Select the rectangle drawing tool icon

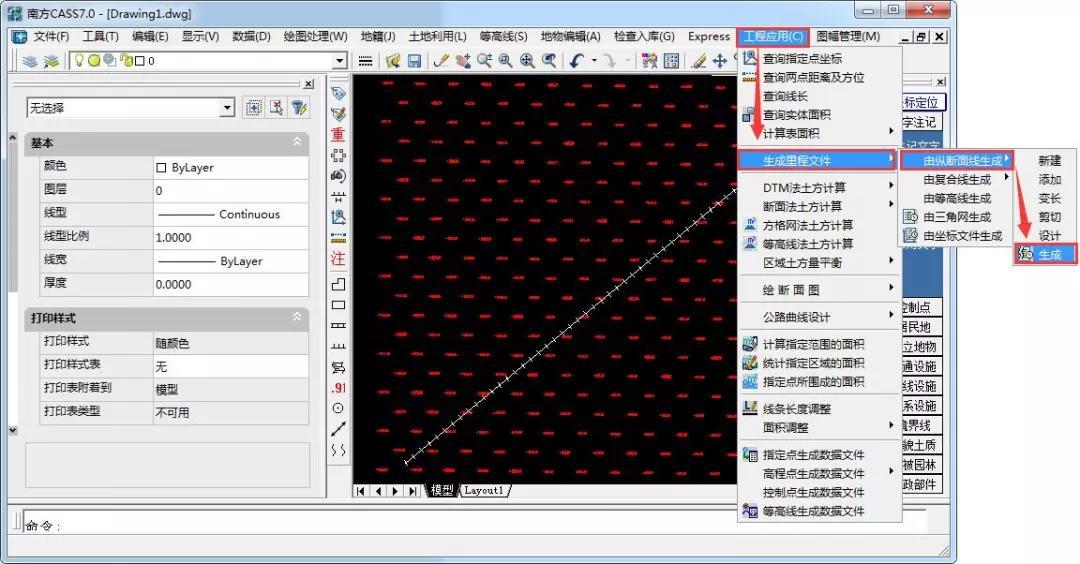pyautogui.click(x=338, y=305)
